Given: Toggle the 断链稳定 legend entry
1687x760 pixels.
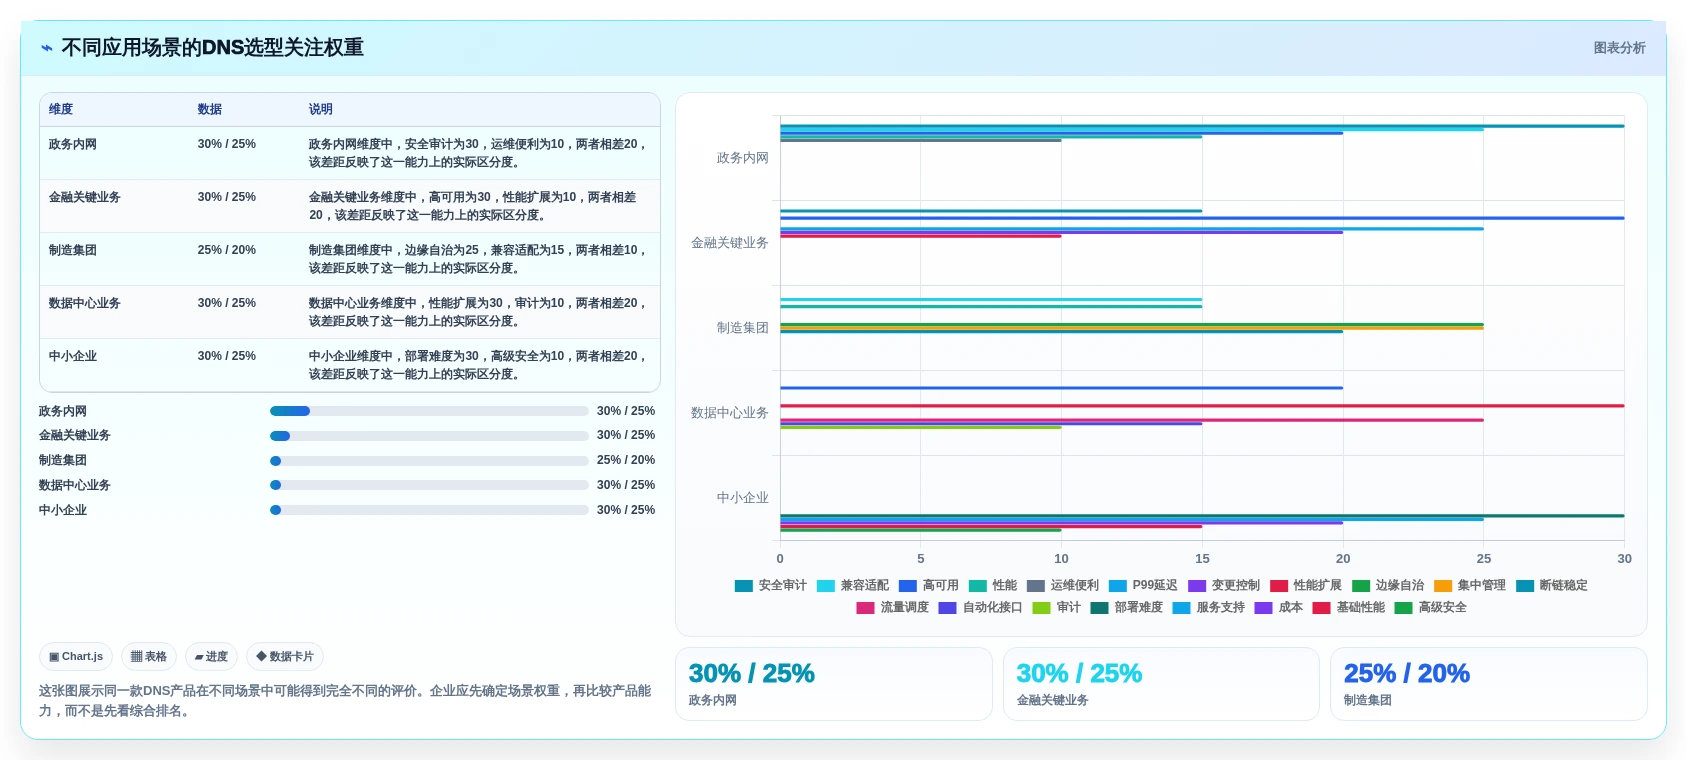Looking at the screenshot, I should click(1551, 586).
